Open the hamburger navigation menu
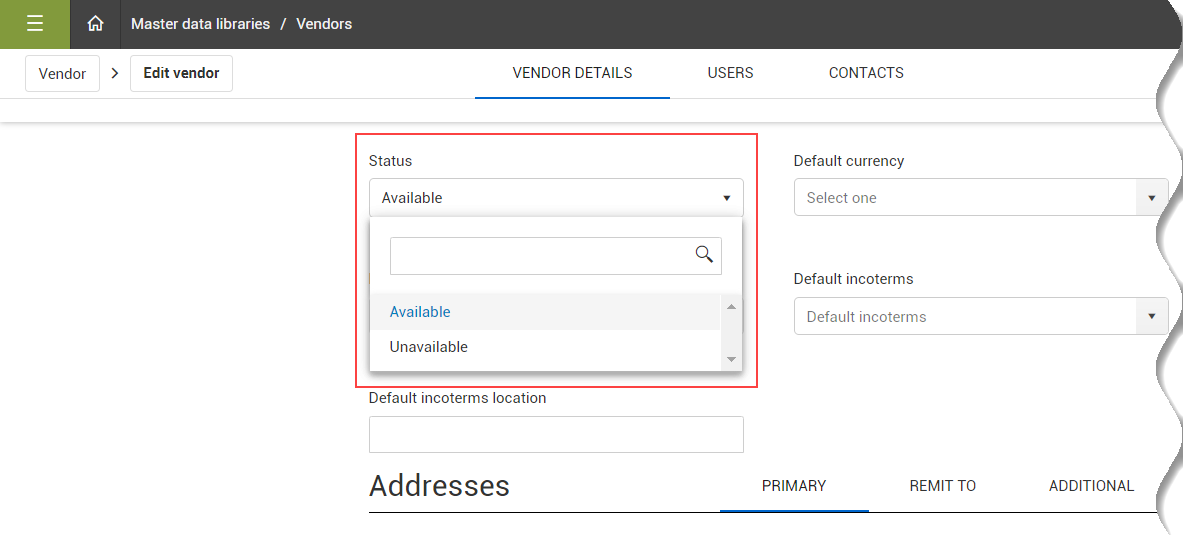Screen dimensions: 1183x535 [x=34, y=24]
